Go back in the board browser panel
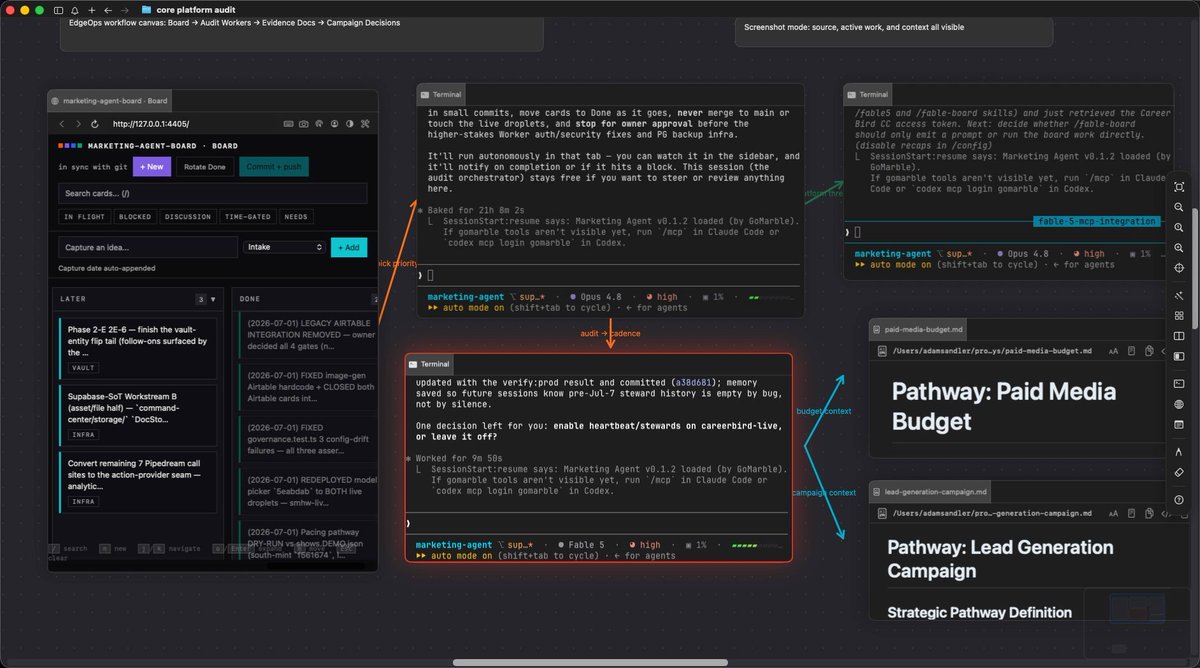 point(61,124)
